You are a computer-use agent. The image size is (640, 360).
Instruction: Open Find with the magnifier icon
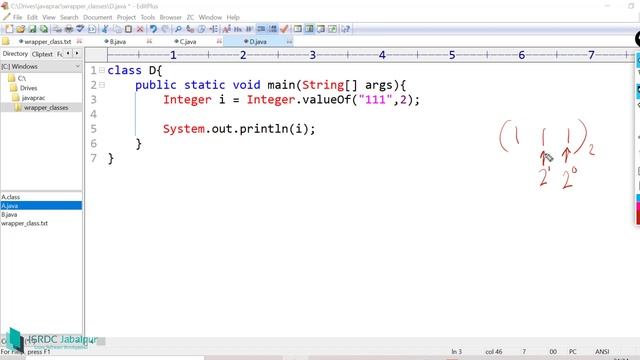(x=178, y=29)
